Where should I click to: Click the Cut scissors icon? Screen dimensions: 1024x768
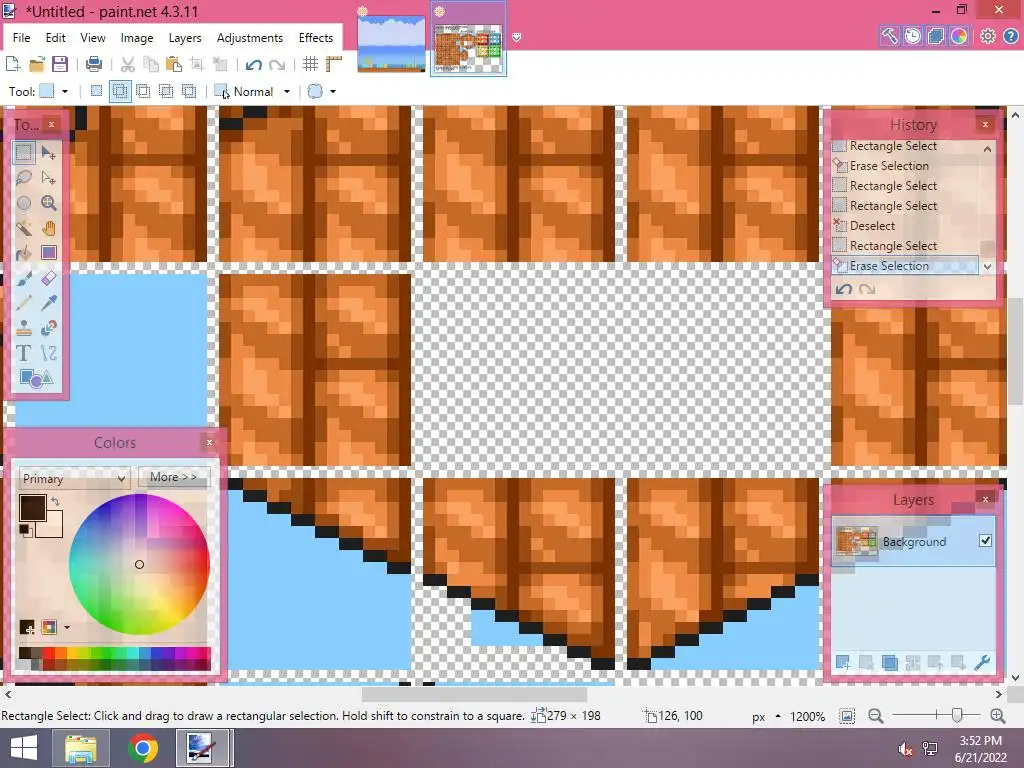pos(127,64)
